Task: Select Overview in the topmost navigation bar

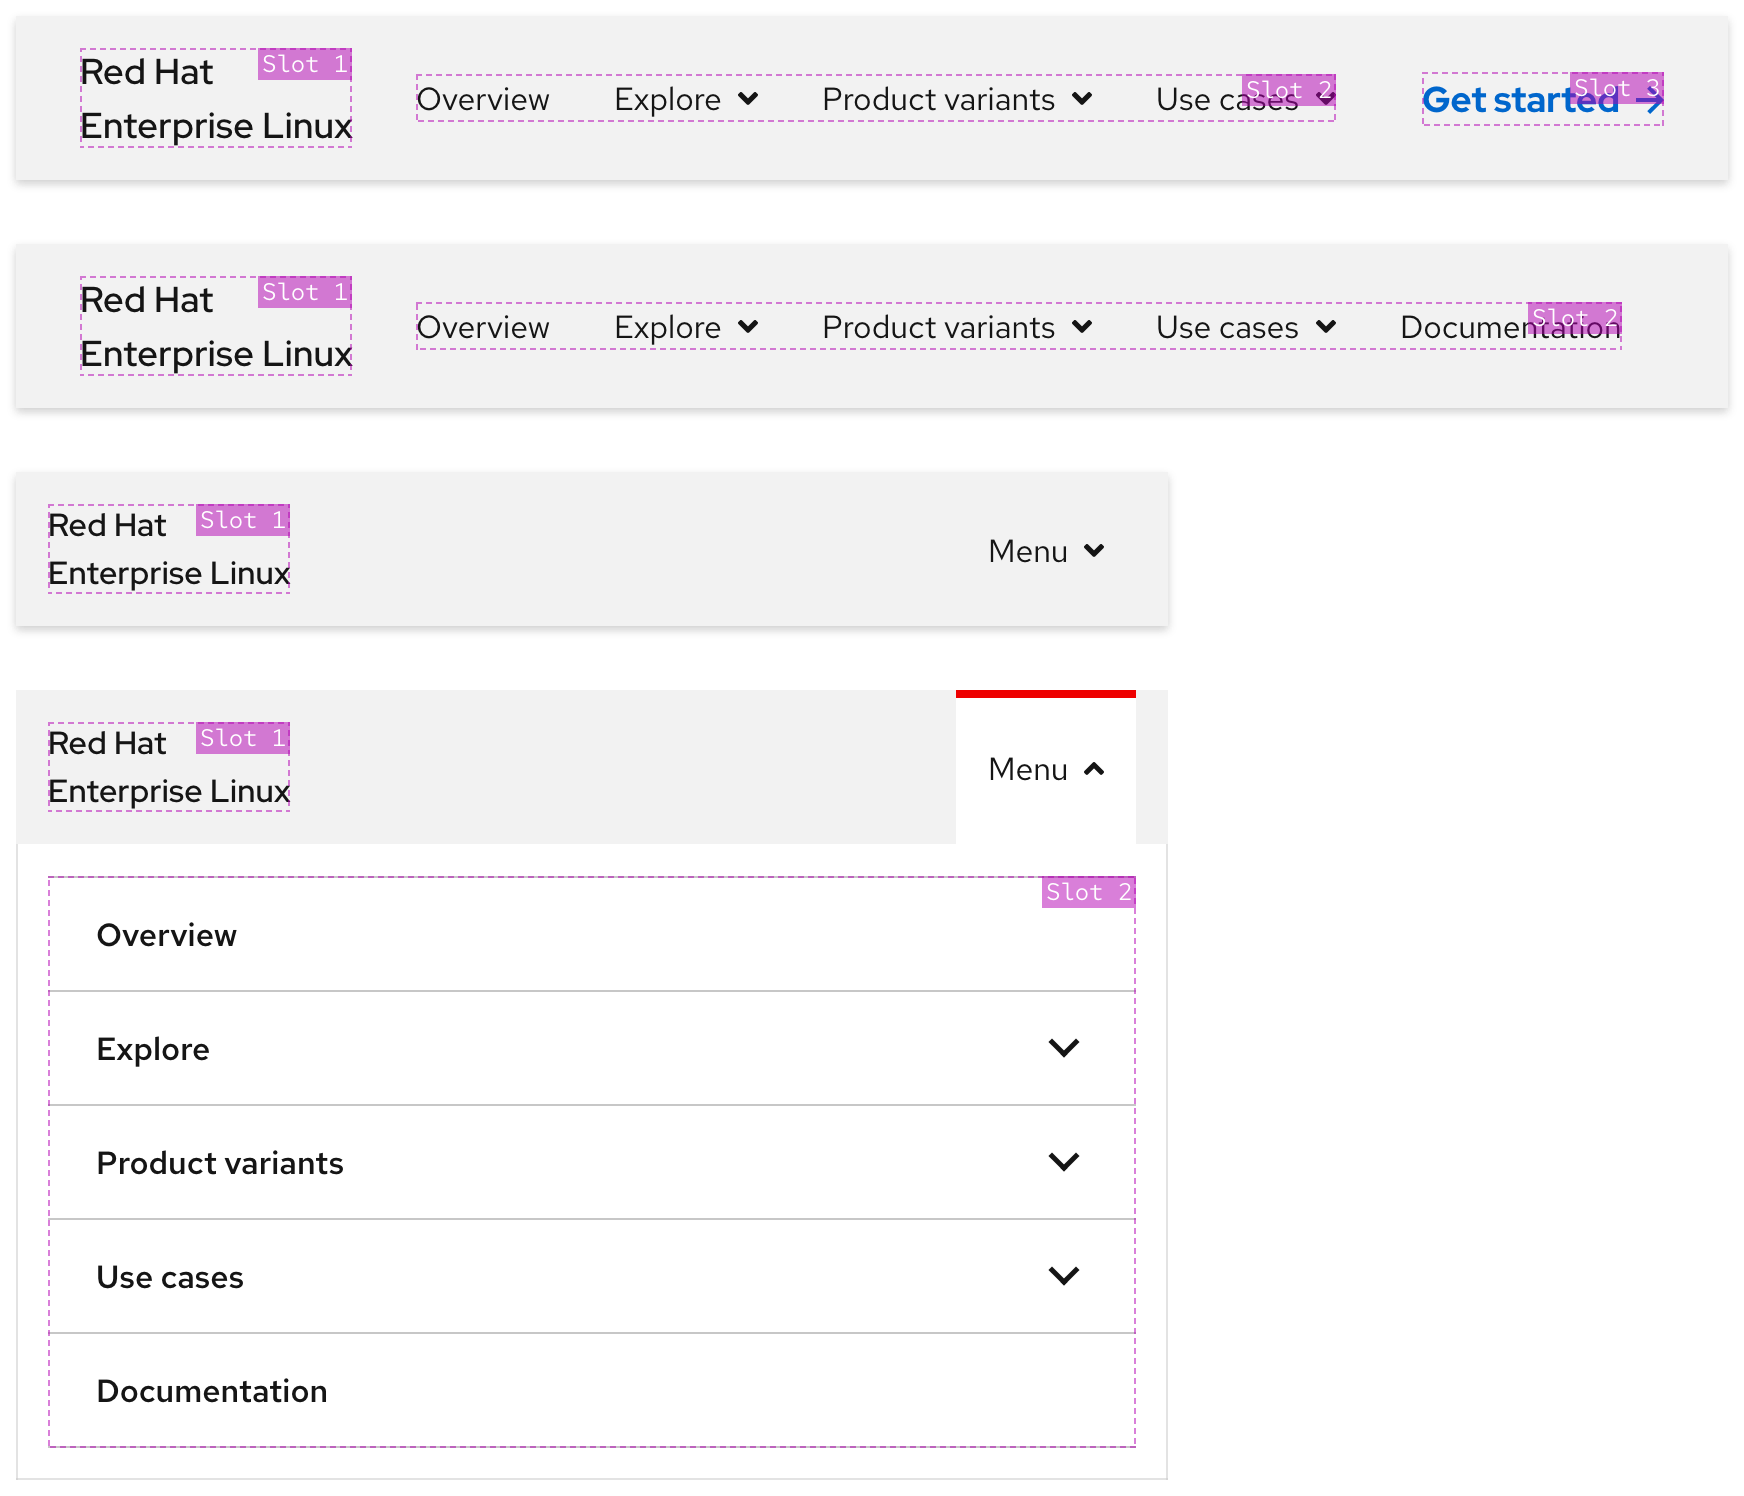Action: pos(483,100)
